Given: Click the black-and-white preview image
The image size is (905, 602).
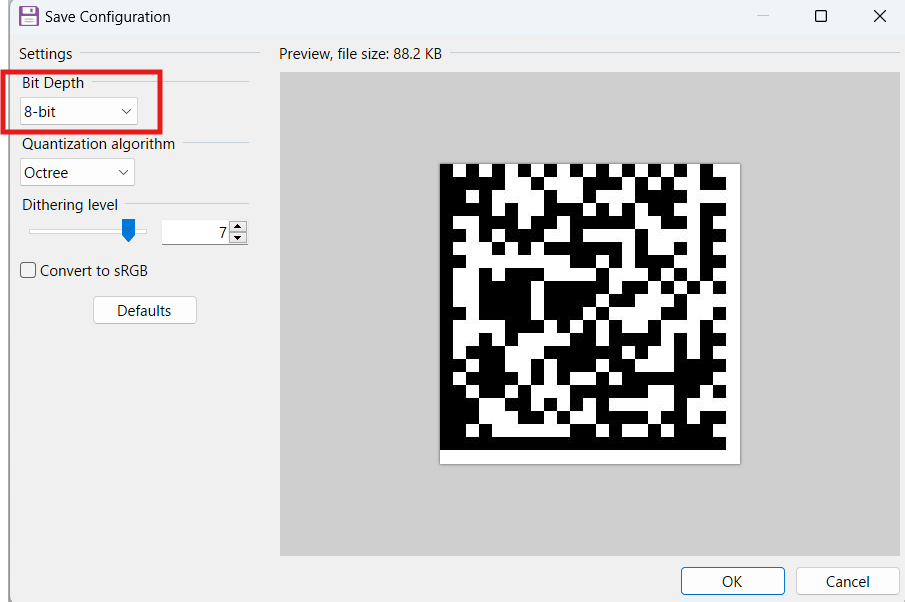Looking at the screenshot, I should [589, 313].
